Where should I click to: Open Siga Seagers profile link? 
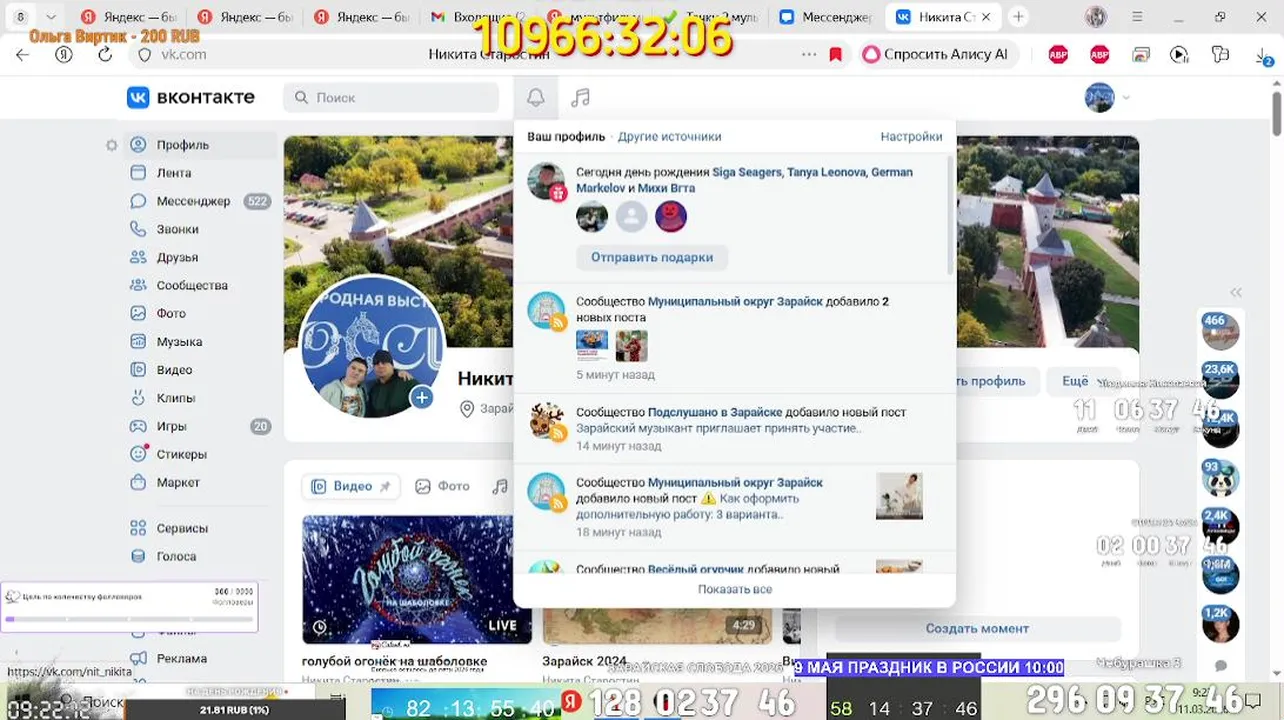click(x=747, y=172)
